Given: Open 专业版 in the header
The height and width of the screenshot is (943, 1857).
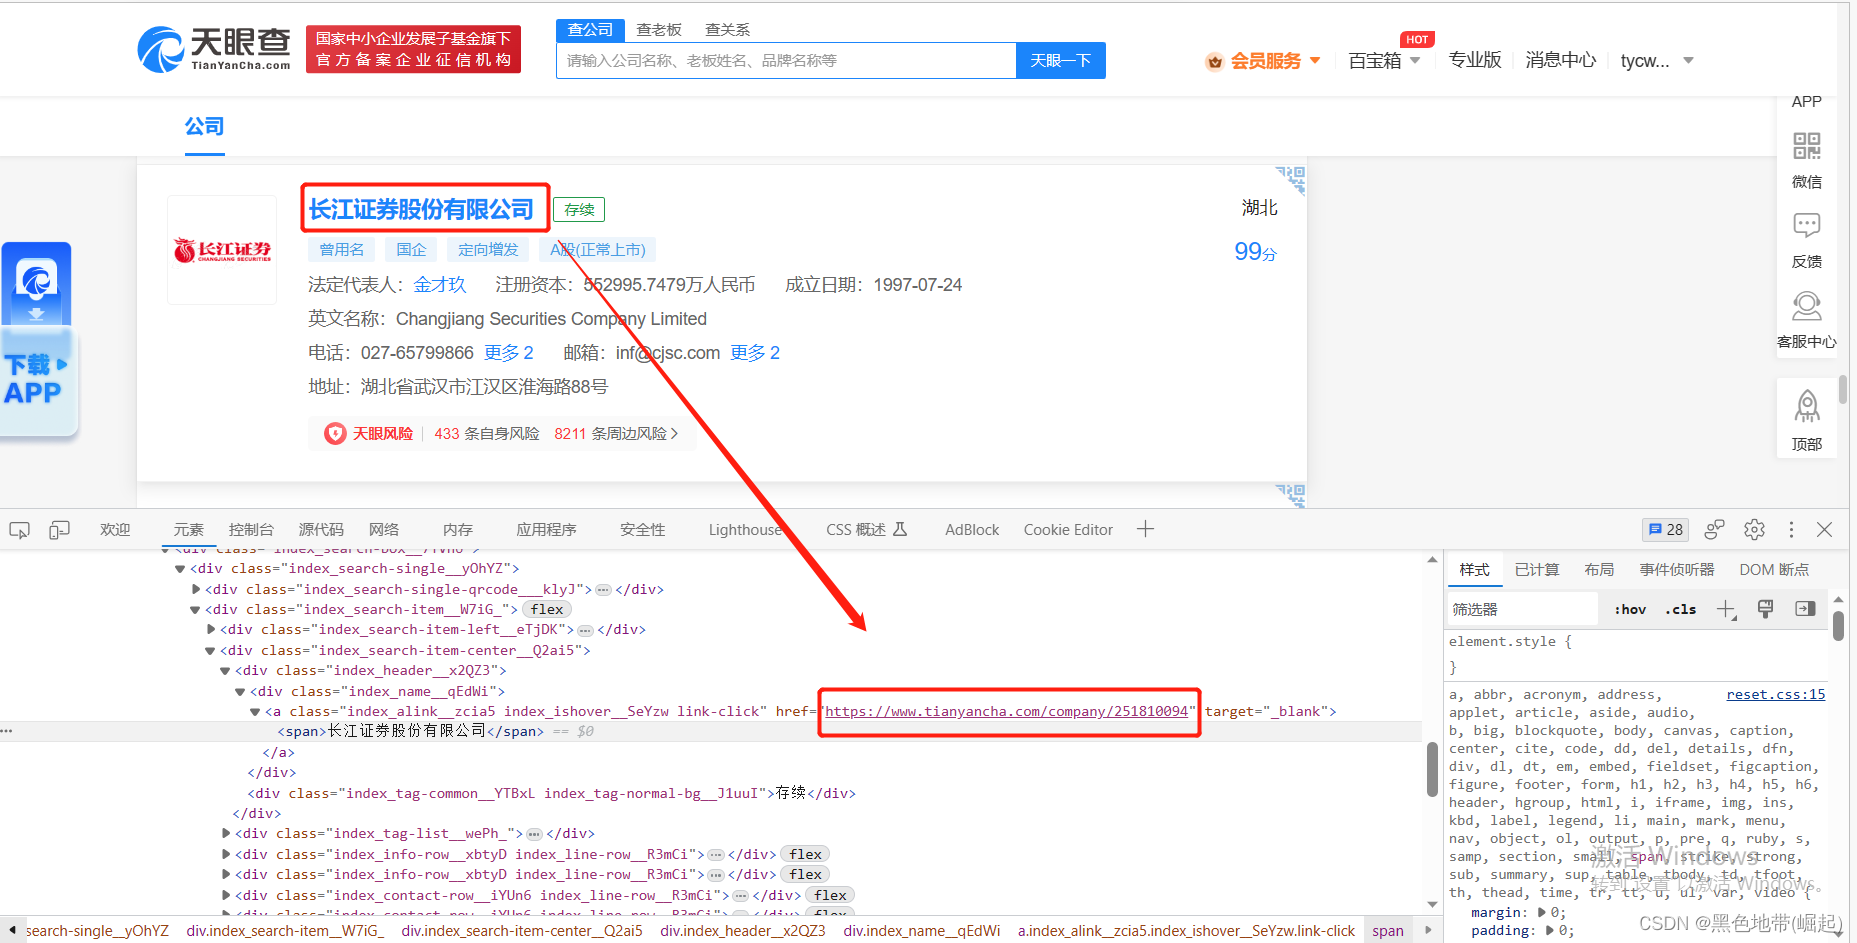Looking at the screenshot, I should [1475, 60].
